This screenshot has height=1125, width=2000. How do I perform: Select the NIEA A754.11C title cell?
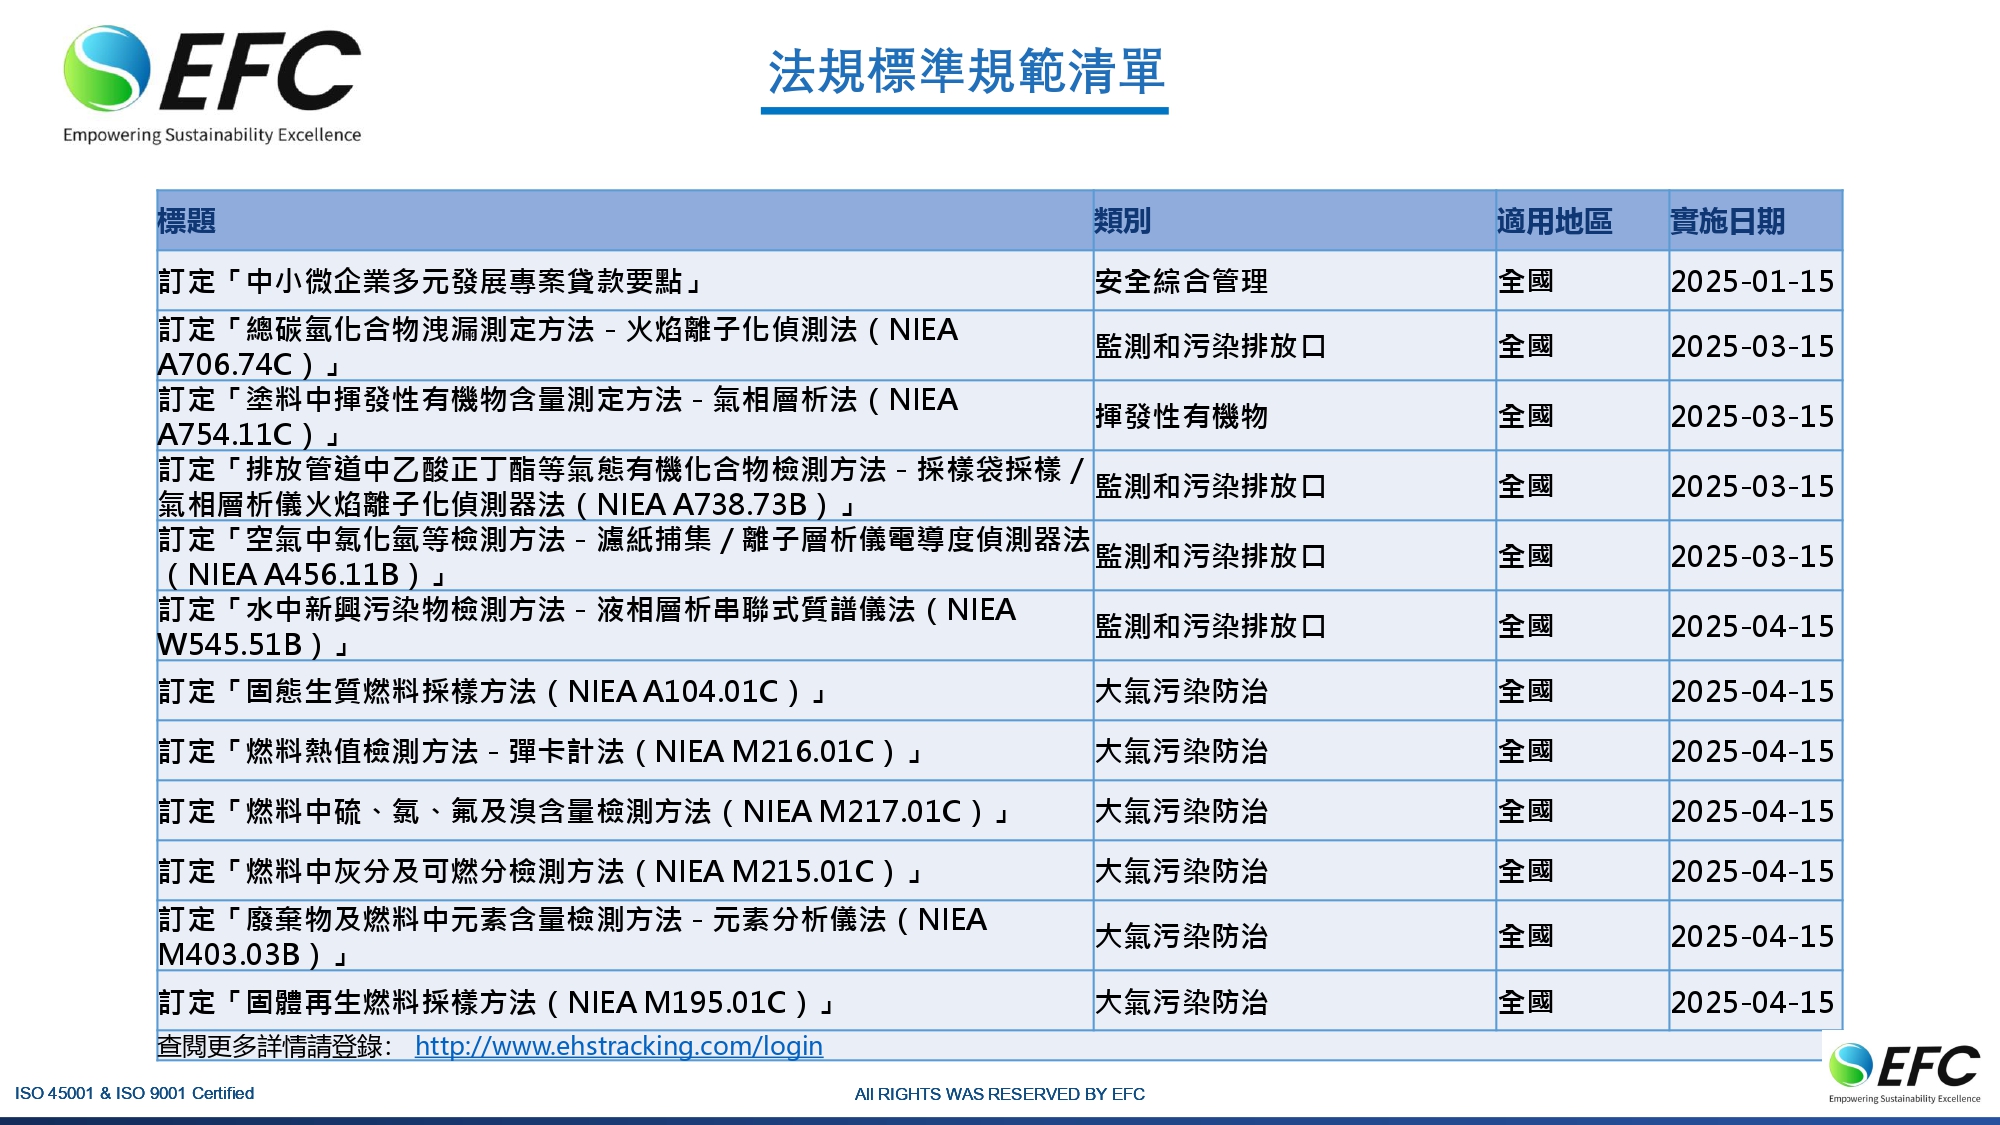tap(625, 416)
